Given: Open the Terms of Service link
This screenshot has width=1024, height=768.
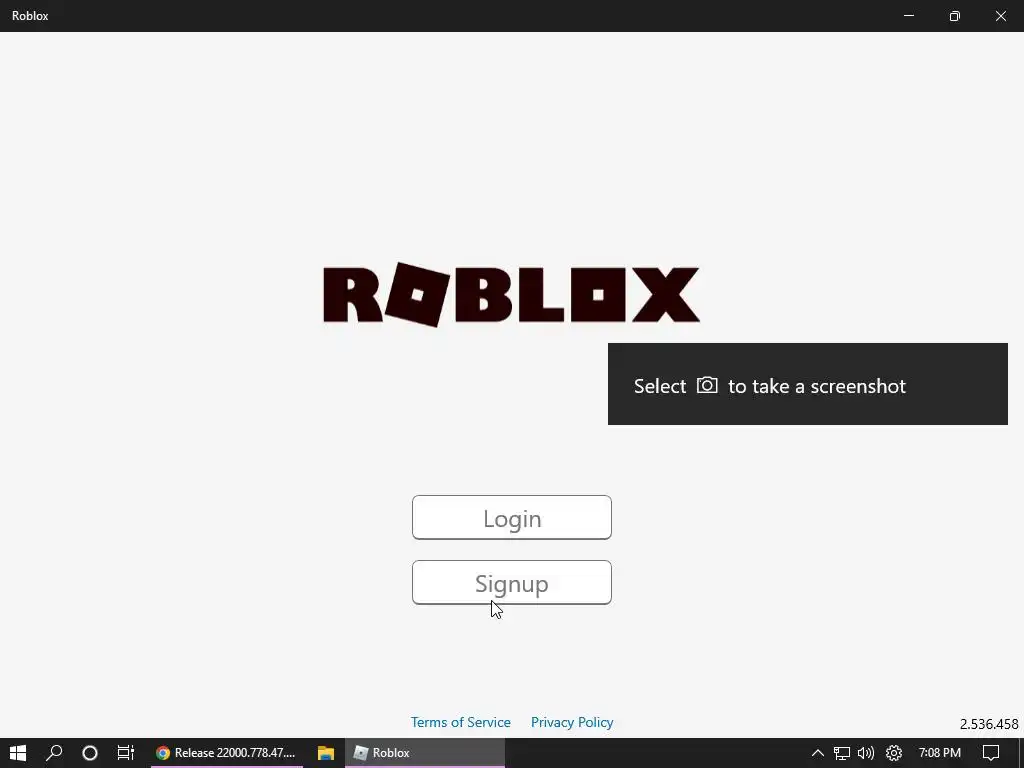Looking at the screenshot, I should pos(460,722).
